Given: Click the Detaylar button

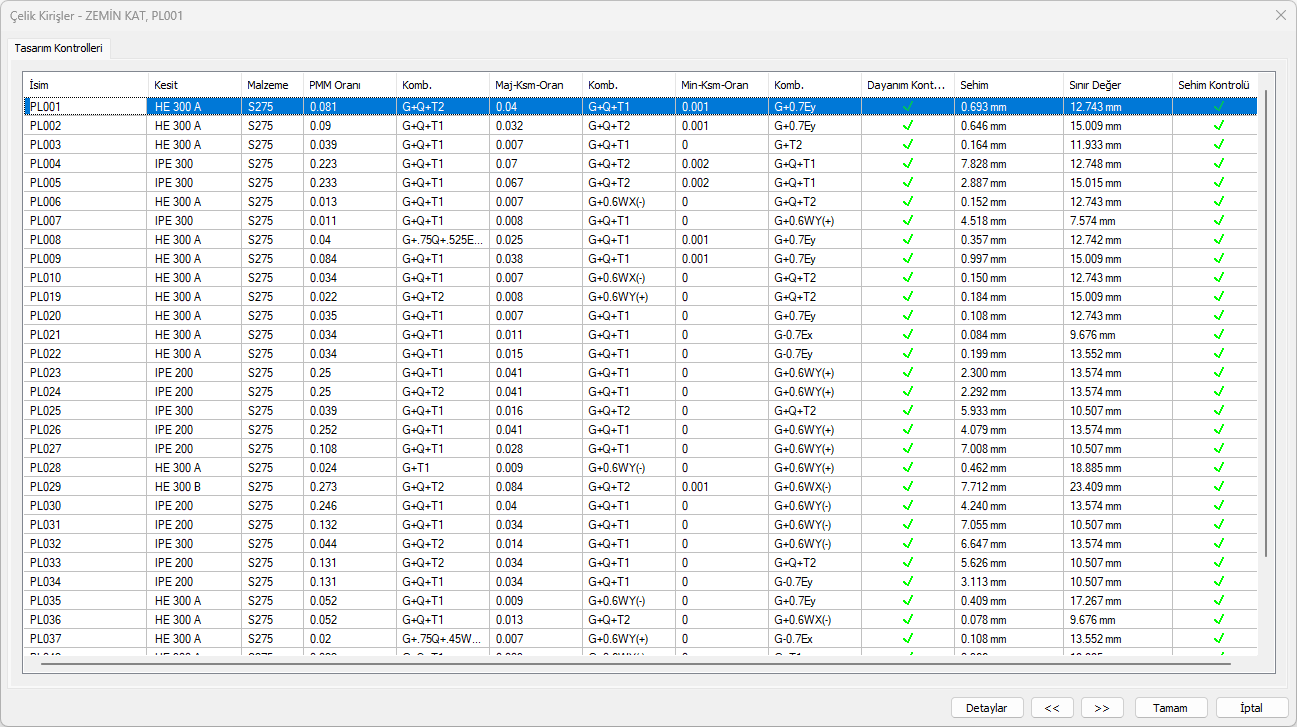Looking at the screenshot, I should coord(986,707).
